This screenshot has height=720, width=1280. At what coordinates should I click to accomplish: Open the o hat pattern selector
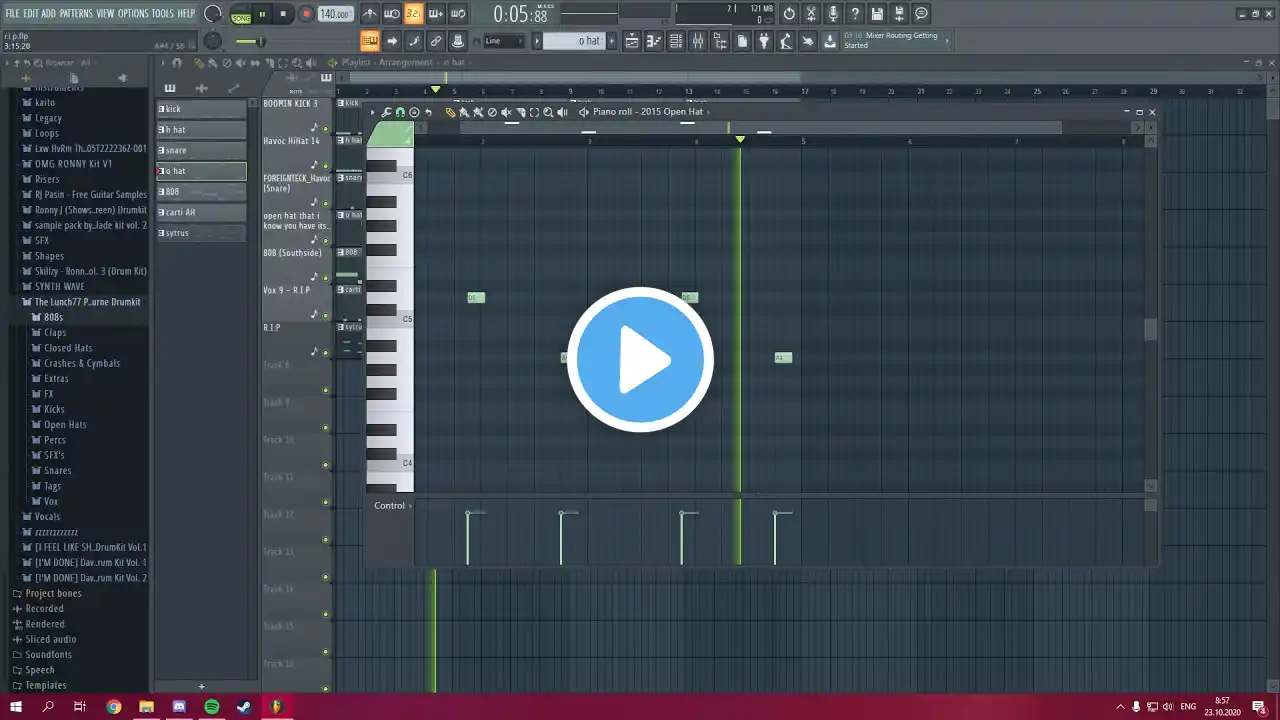click(x=573, y=41)
